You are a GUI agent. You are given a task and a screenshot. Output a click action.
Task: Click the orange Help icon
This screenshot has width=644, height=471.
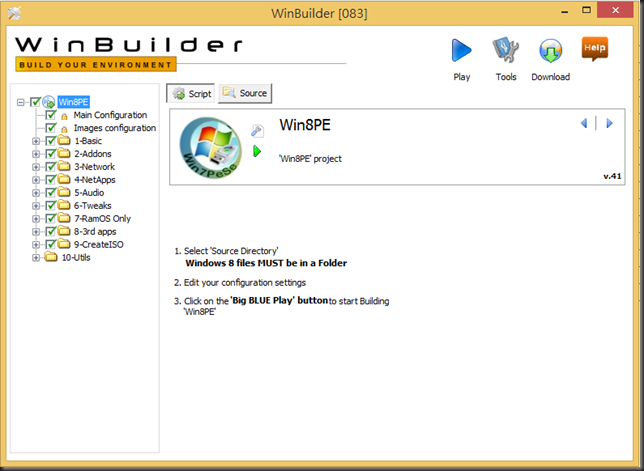594,48
